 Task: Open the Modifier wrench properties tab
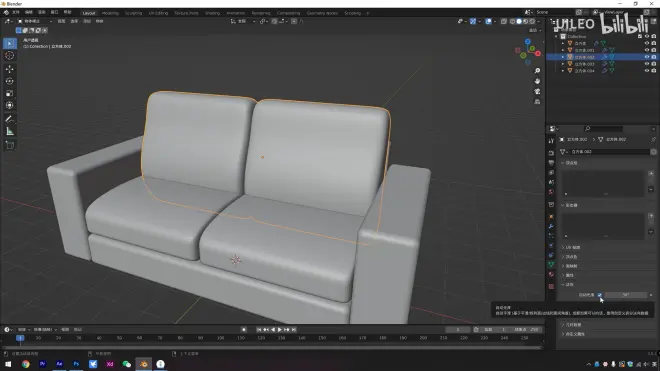(x=551, y=226)
